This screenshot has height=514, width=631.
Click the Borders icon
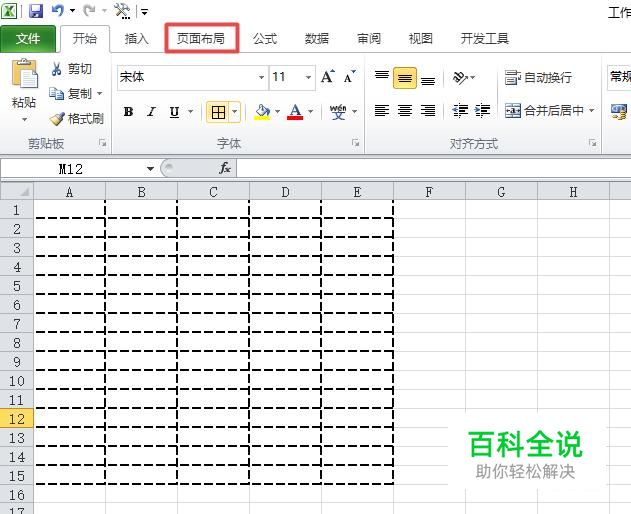[218, 112]
